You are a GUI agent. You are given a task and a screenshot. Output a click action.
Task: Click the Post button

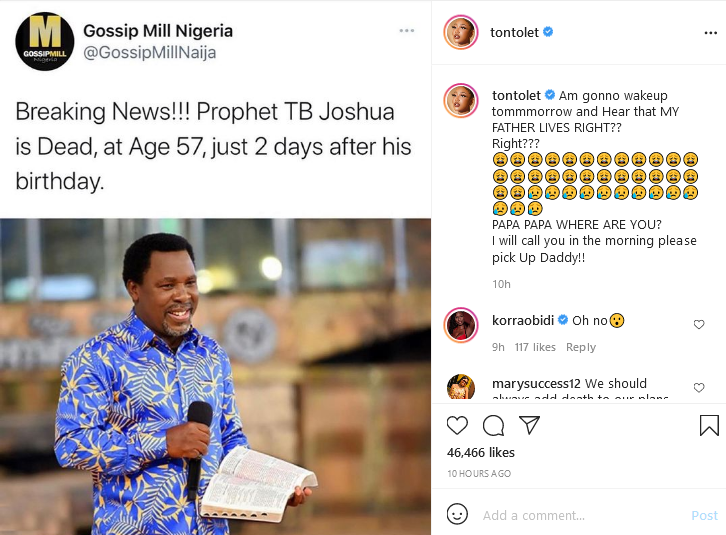point(704,516)
